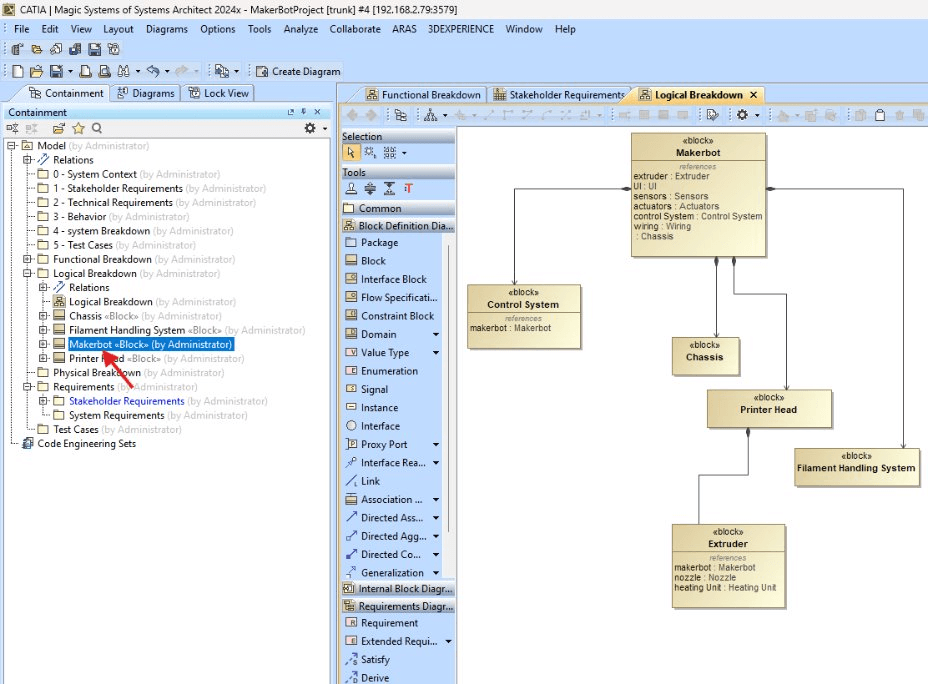Viewport: 928px width, 684px height.
Task: Switch to the Lock View tab
Action: (x=219, y=93)
